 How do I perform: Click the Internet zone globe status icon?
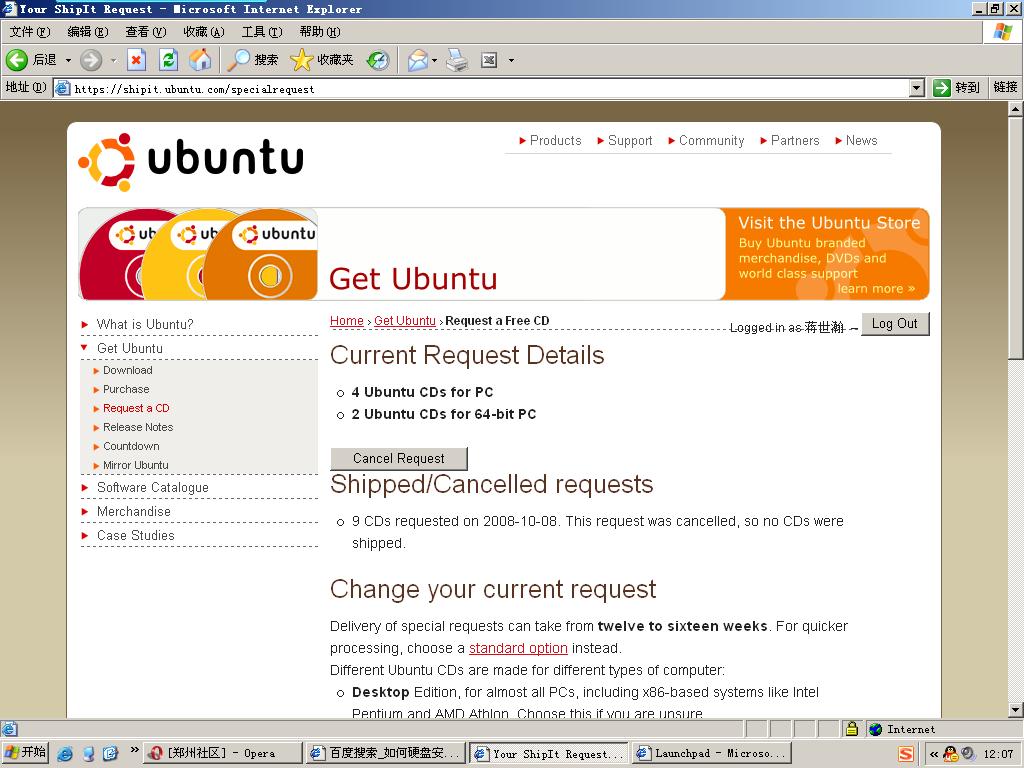tap(876, 729)
